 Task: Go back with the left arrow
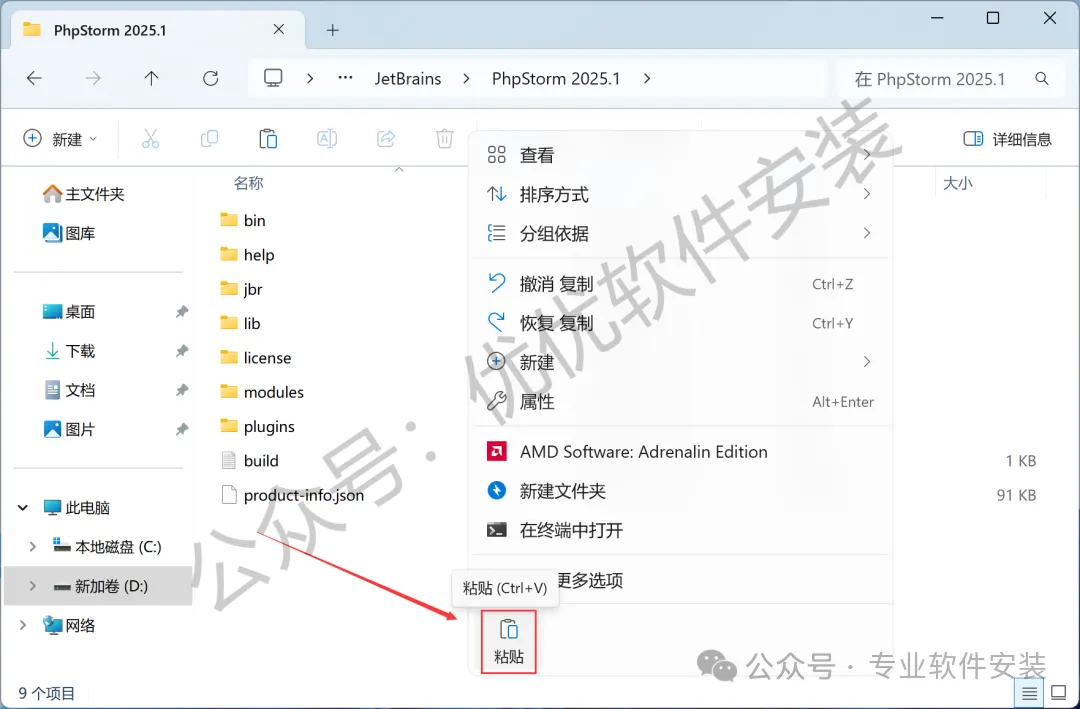[34, 79]
